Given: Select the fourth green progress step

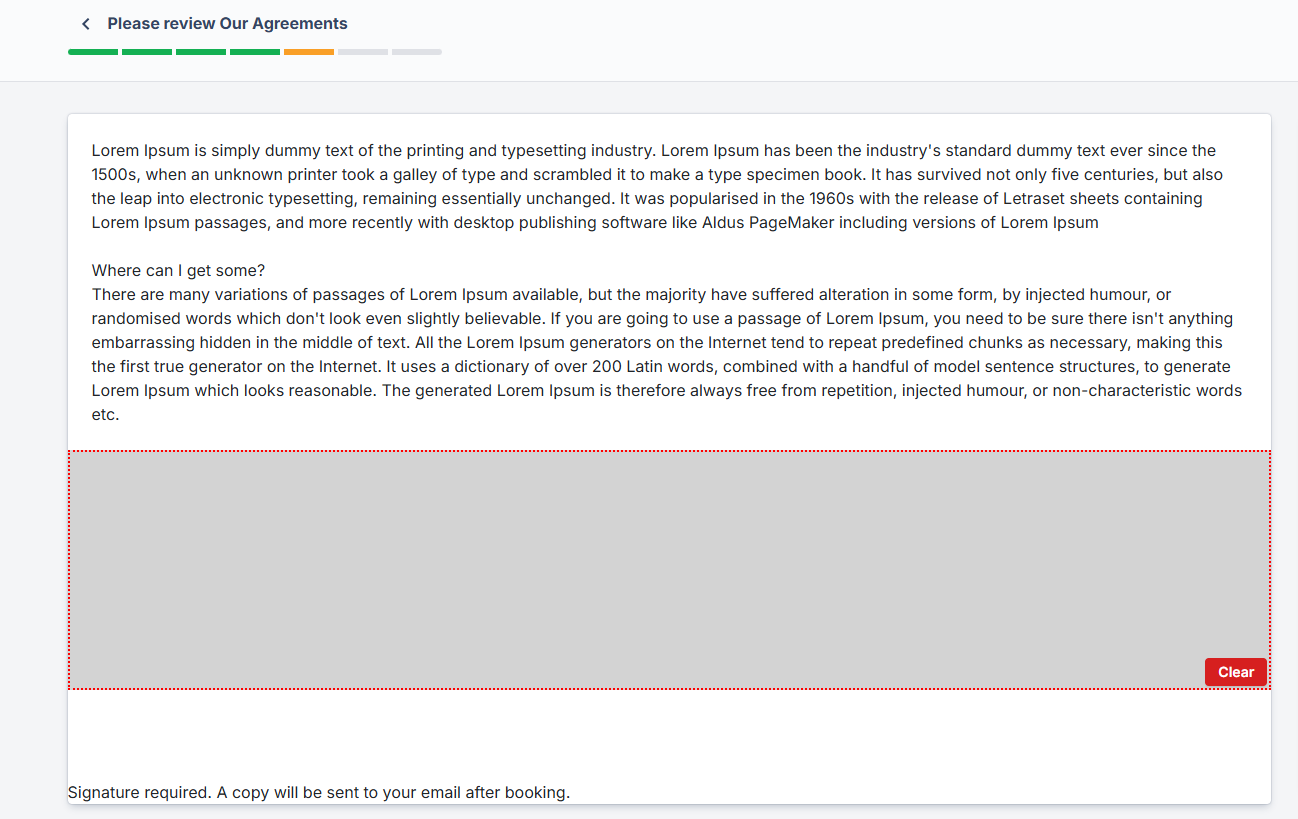Looking at the screenshot, I should point(255,52).
